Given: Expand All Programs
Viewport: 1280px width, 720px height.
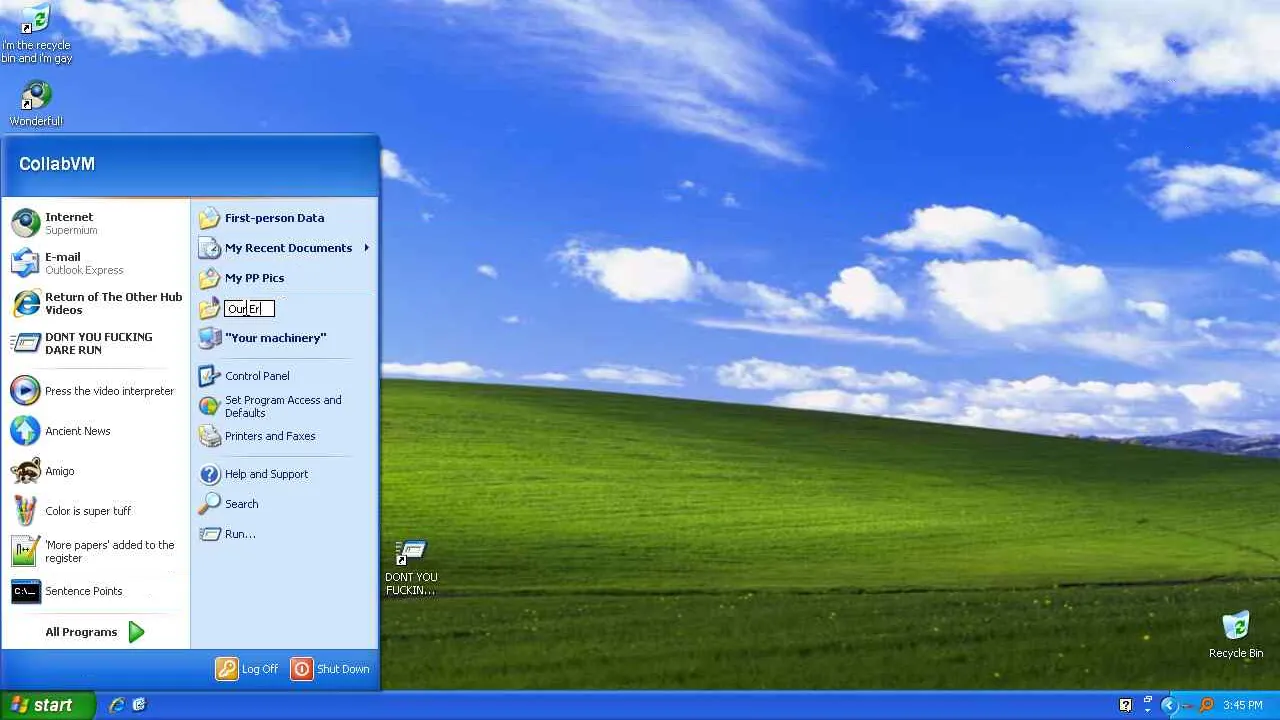Looking at the screenshot, I should [x=96, y=632].
